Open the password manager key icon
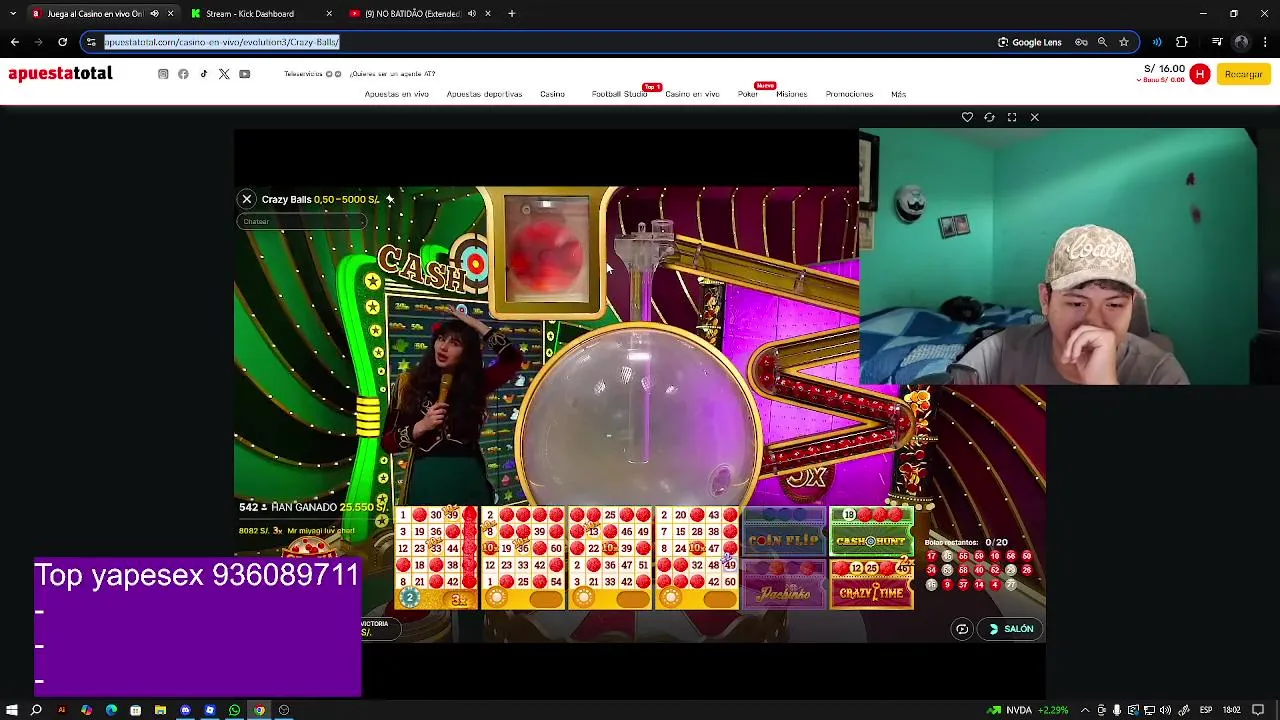1280x720 pixels. pos(1081,42)
